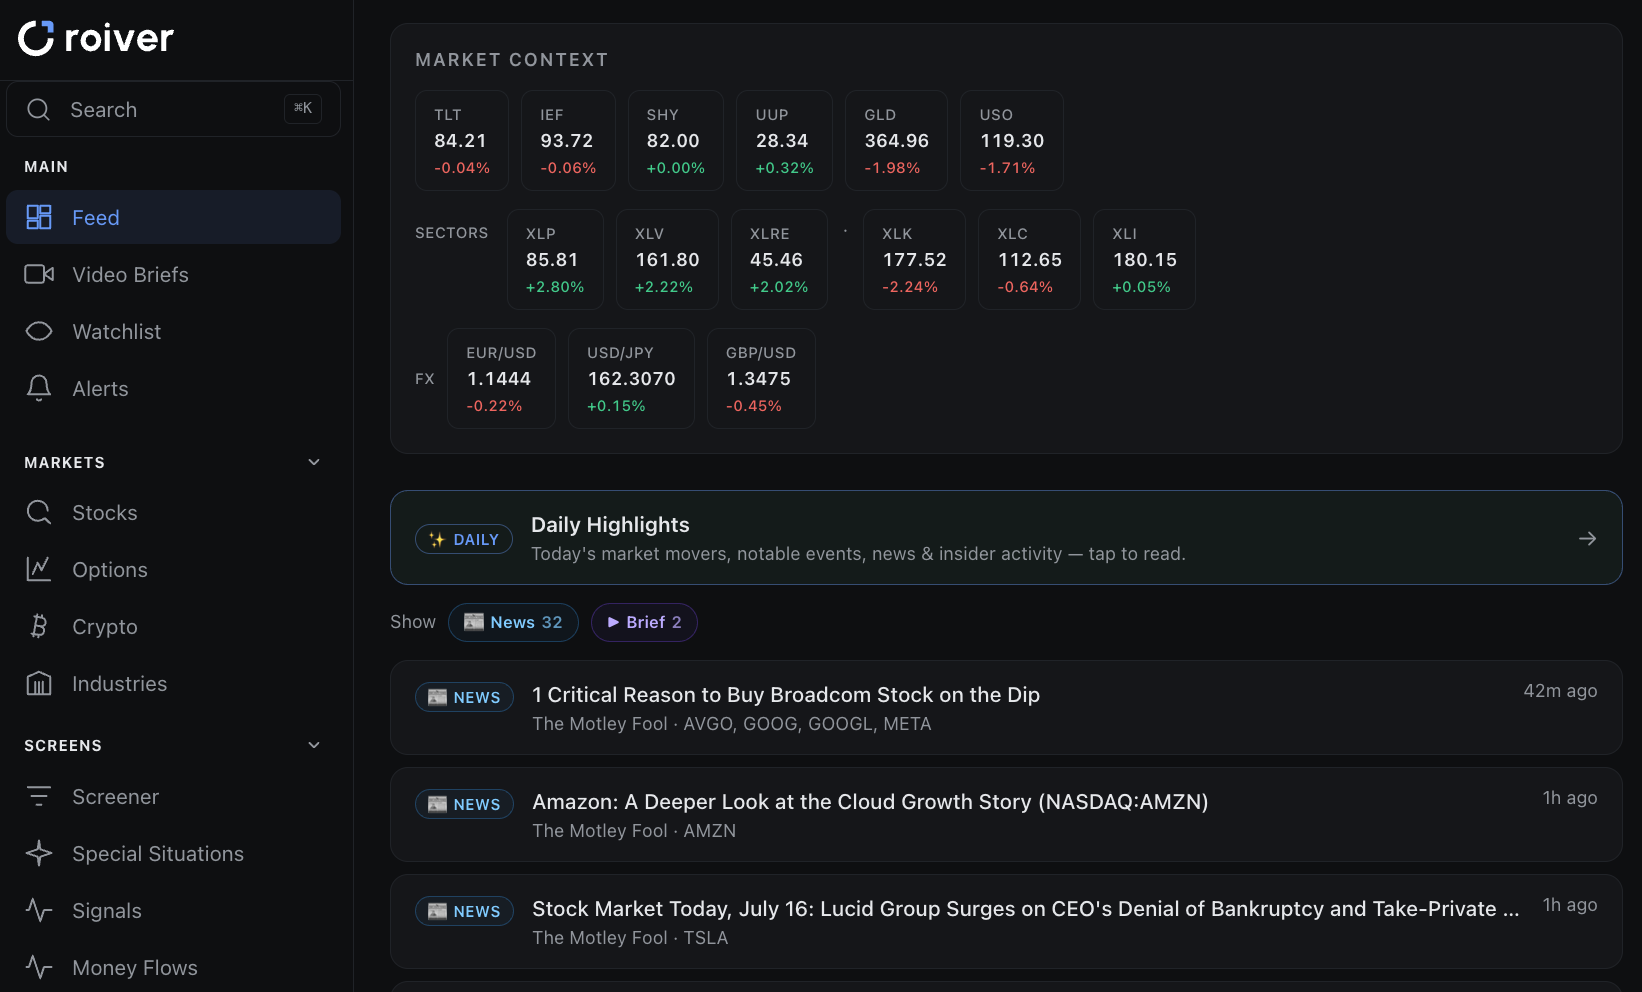Screen dimensions: 1642x992
Task: Open the Money Flows page
Action: (x=173, y=967)
